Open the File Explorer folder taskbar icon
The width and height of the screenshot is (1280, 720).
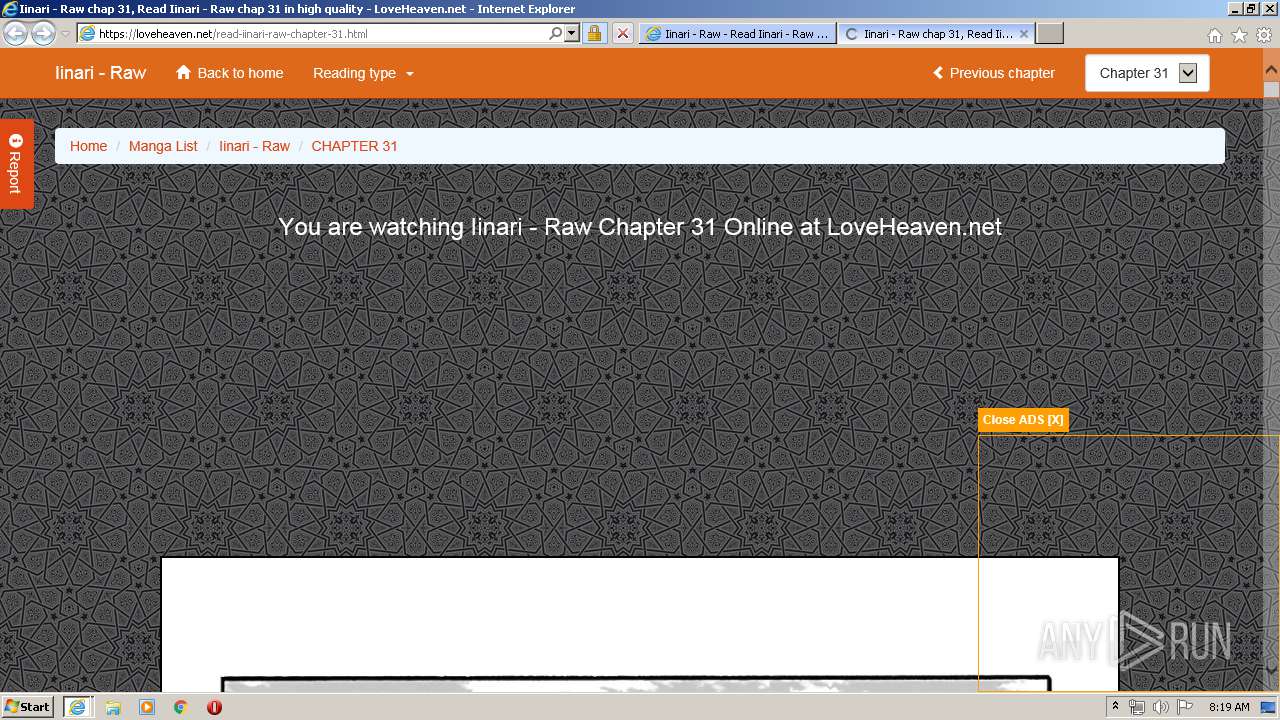click(x=113, y=707)
